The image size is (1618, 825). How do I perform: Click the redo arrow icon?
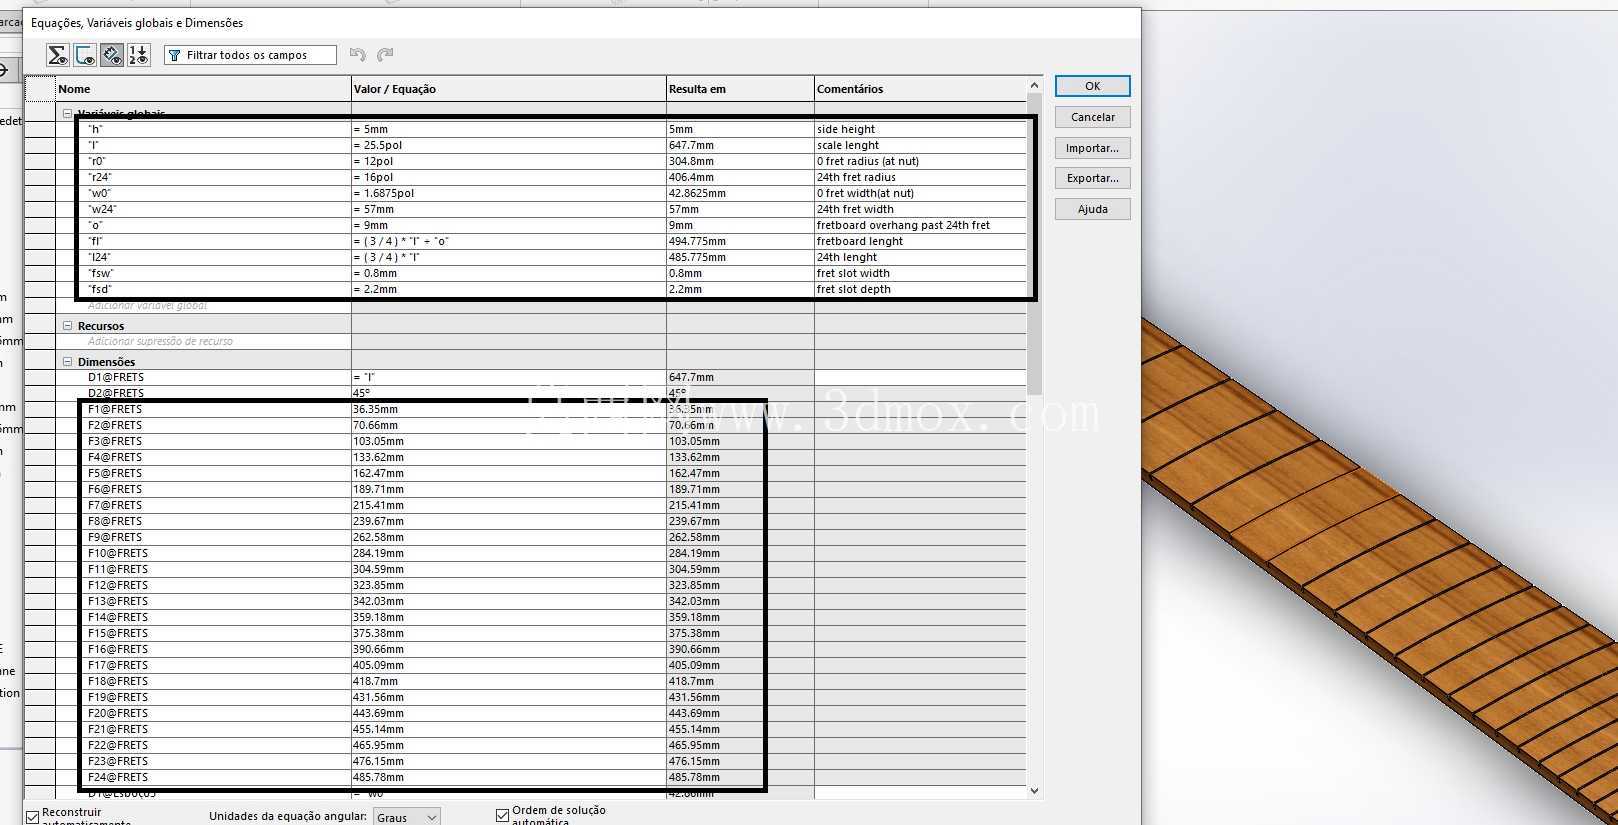385,55
